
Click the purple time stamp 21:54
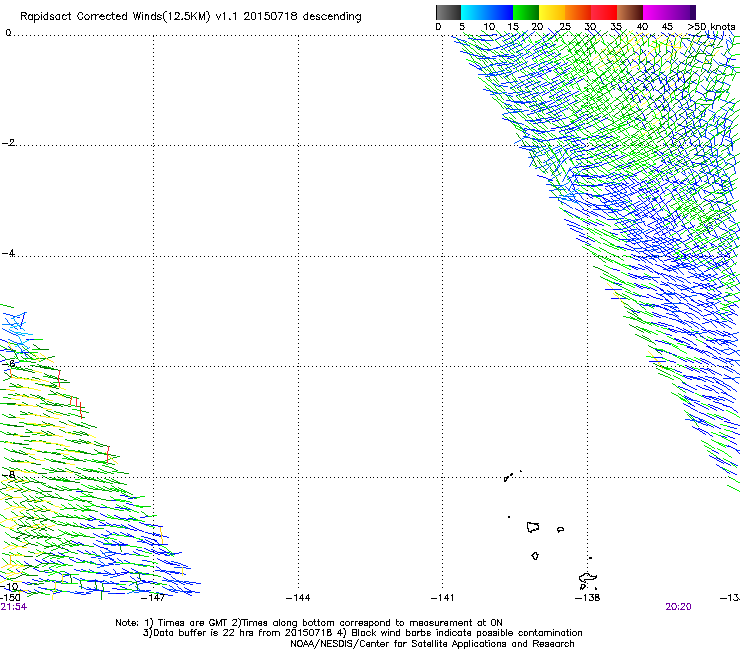(14, 607)
